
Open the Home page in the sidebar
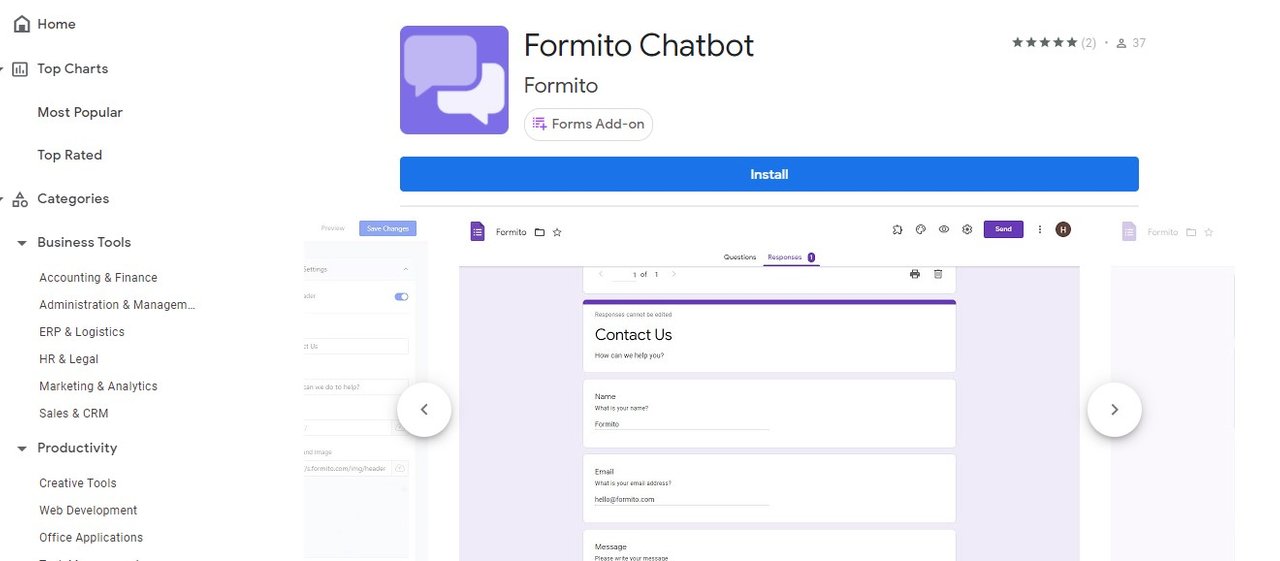[x=45, y=24]
